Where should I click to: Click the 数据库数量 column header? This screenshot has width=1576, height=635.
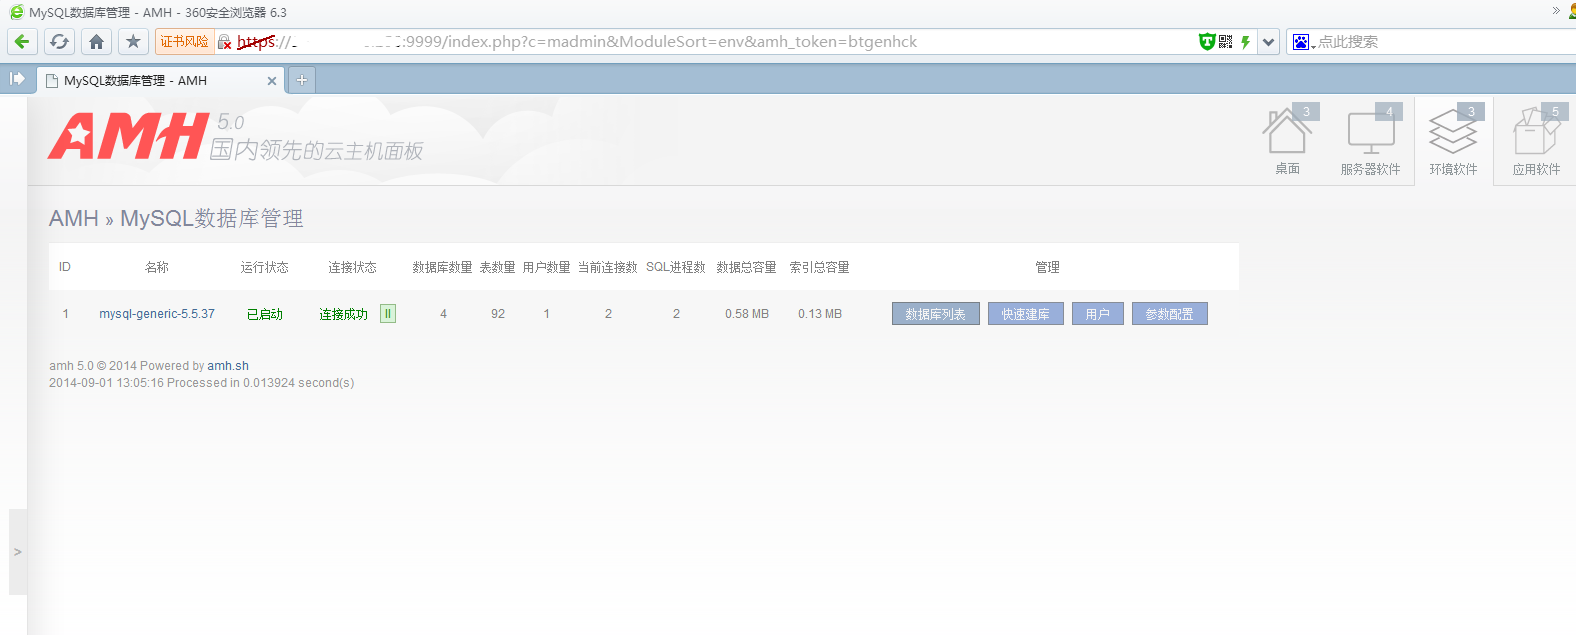[442, 267]
